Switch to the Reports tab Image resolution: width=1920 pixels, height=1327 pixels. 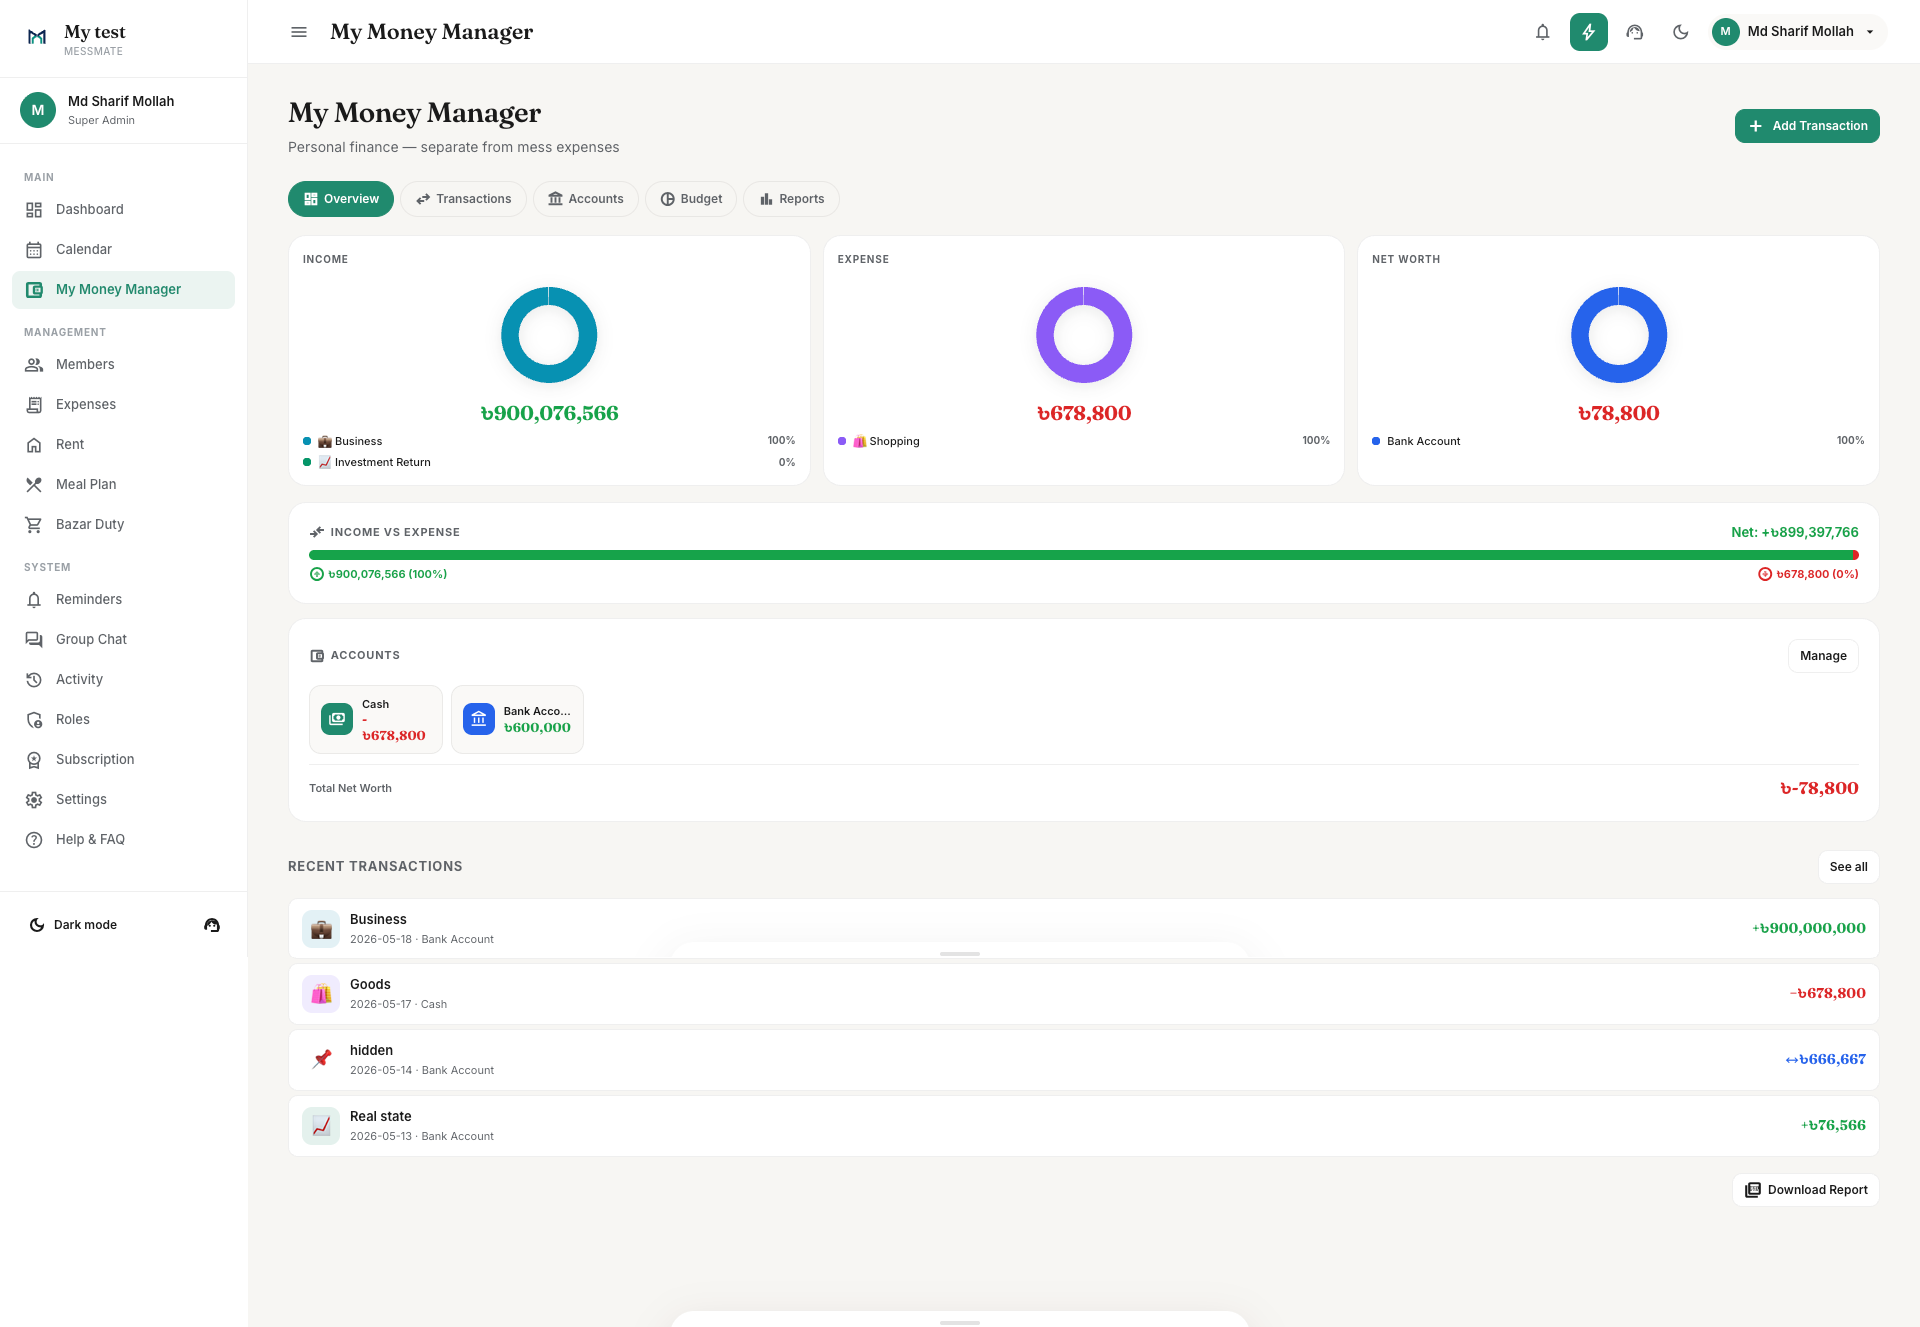(x=791, y=199)
